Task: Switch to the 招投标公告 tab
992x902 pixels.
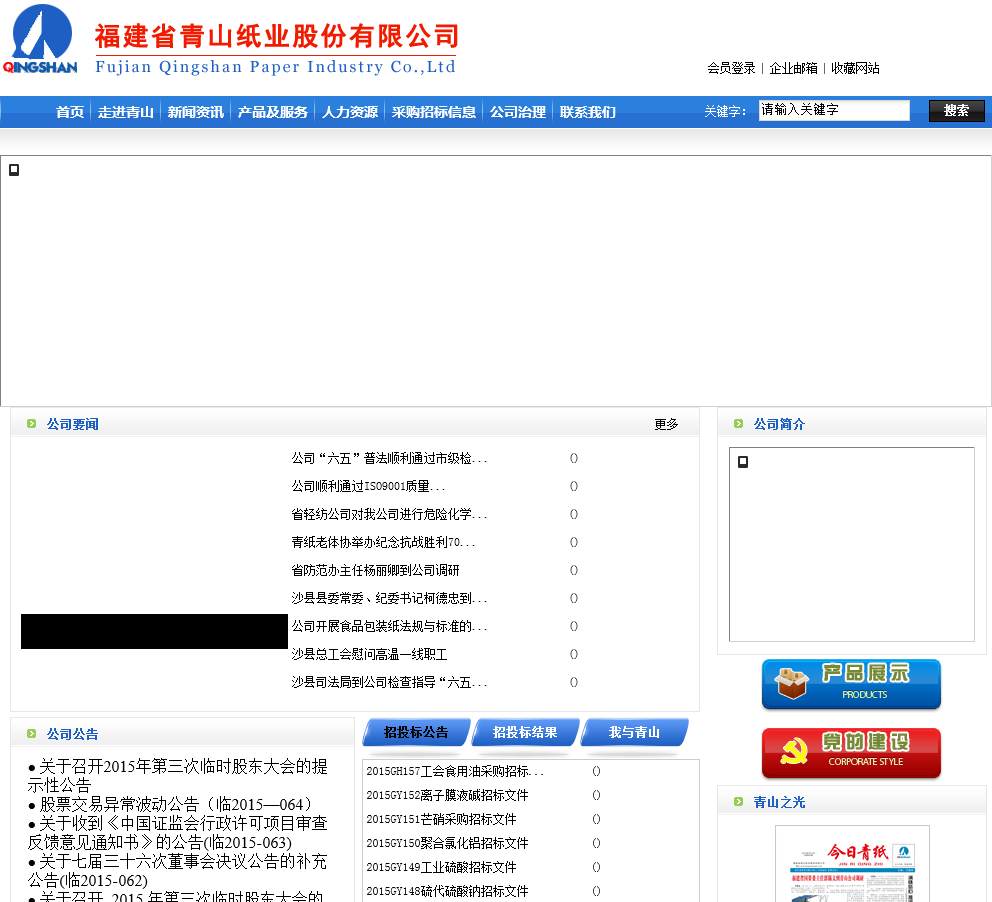Action: [416, 732]
